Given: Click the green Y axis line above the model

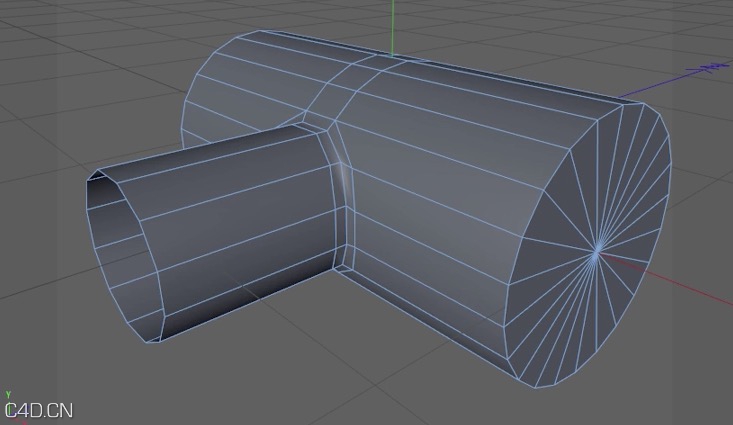Looking at the screenshot, I should coord(393,27).
